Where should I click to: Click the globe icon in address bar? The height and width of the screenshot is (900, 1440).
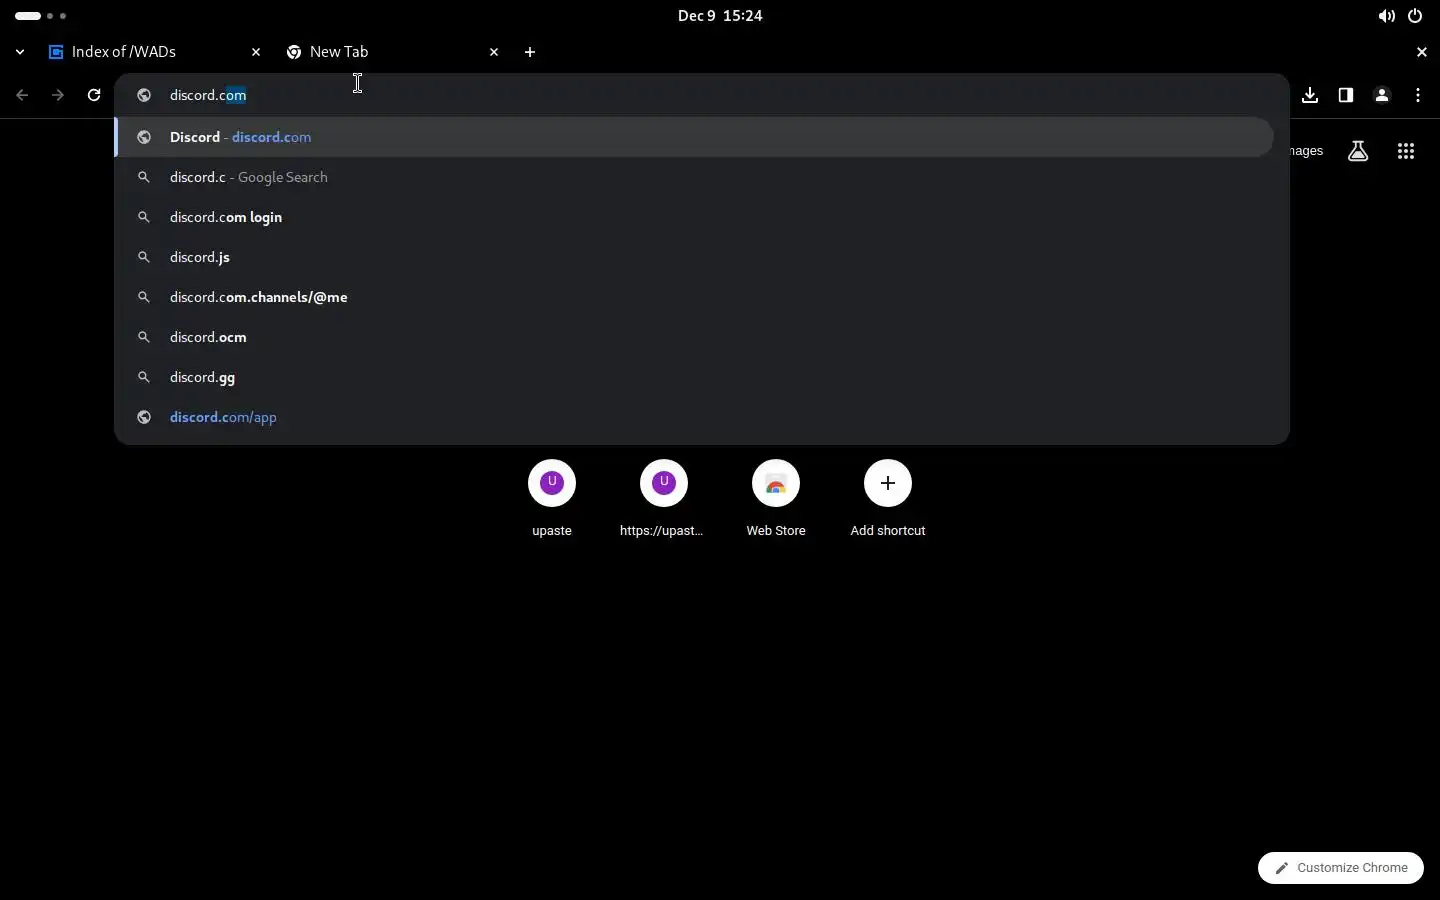coord(144,95)
